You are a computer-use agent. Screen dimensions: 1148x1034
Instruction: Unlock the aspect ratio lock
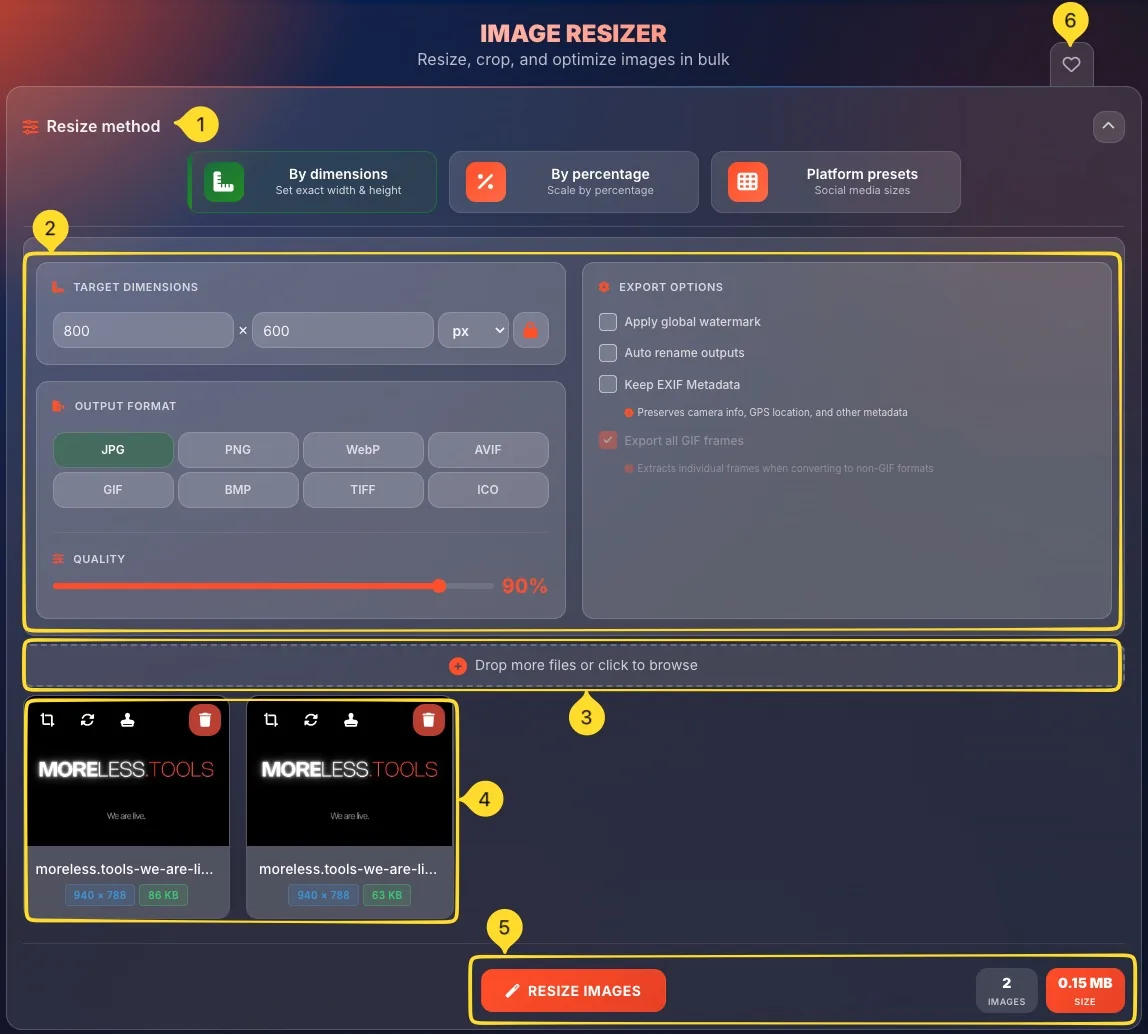(531, 330)
